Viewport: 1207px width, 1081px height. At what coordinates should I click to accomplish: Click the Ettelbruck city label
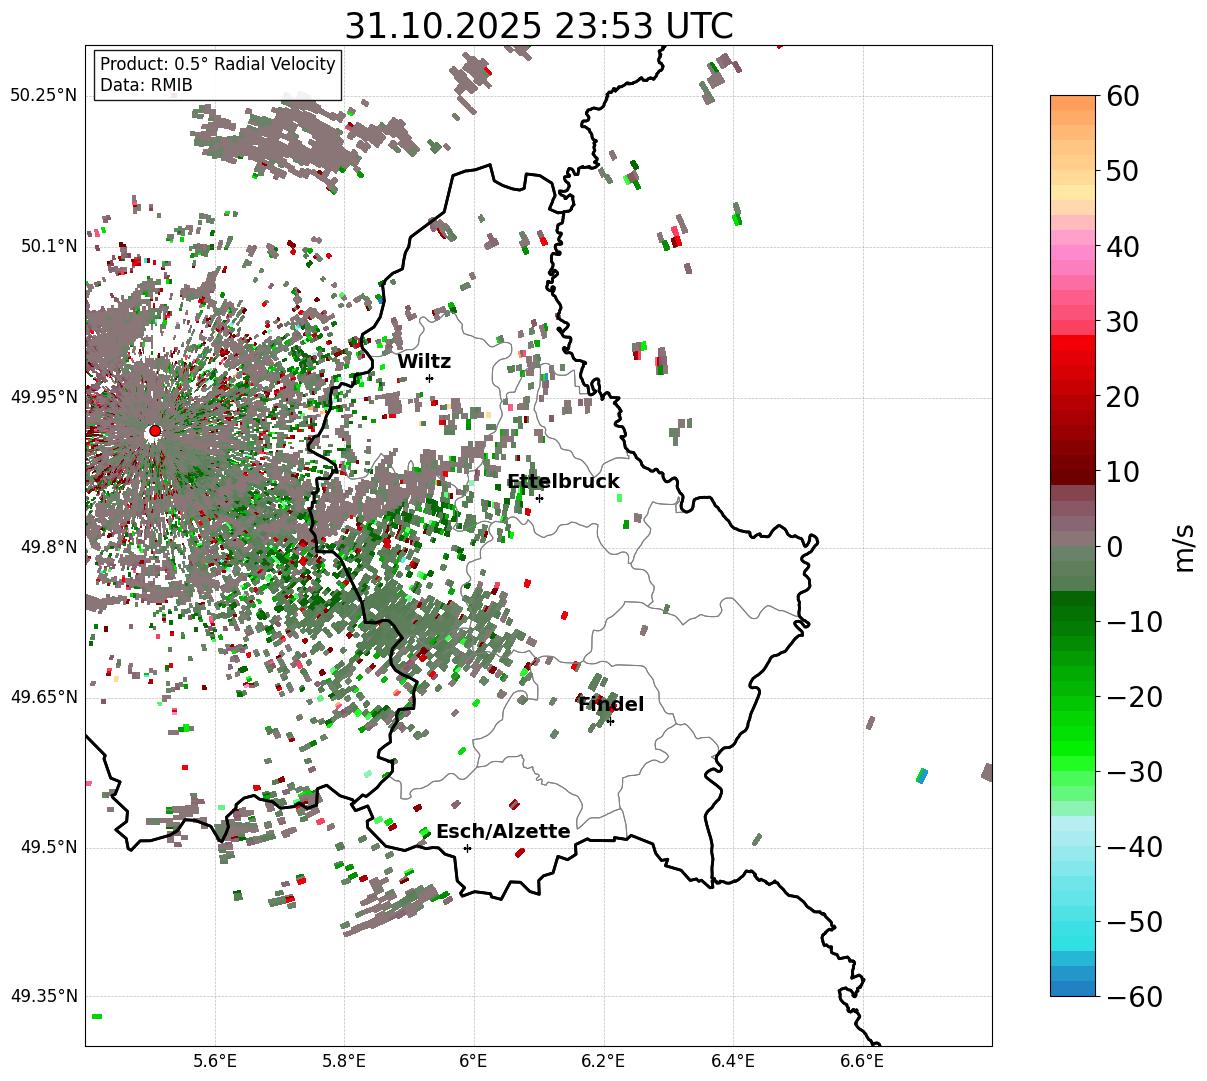(563, 482)
